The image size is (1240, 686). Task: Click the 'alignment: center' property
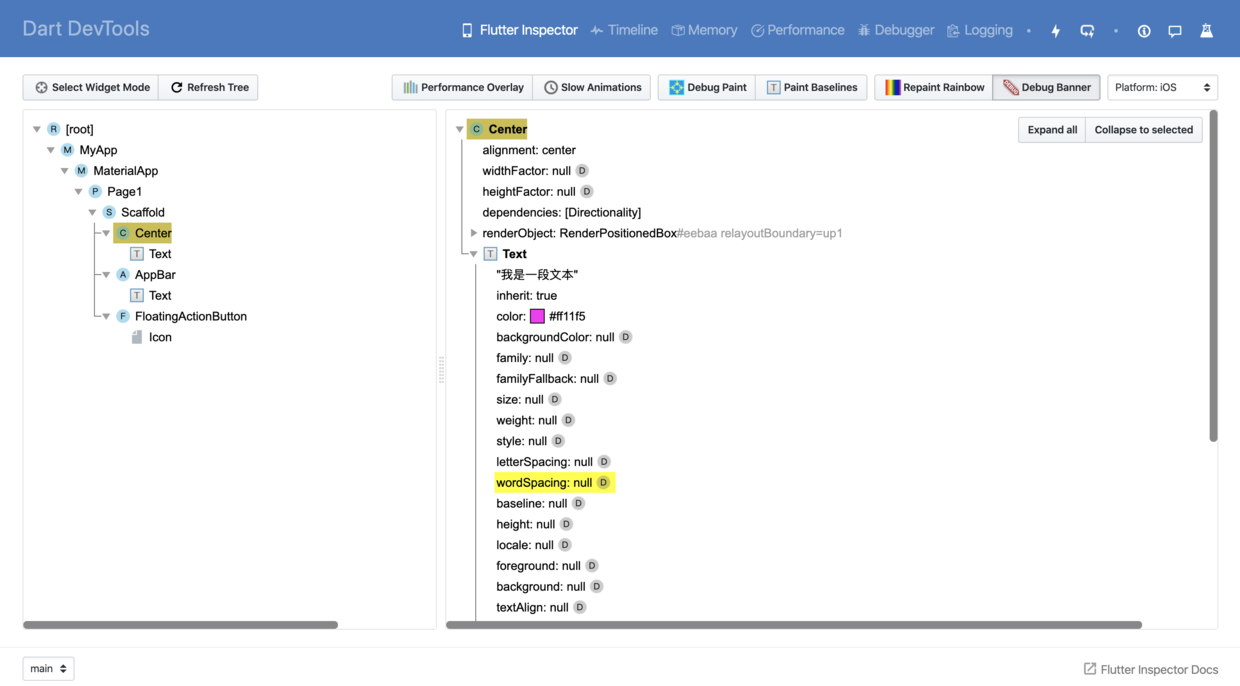click(x=529, y=150)
